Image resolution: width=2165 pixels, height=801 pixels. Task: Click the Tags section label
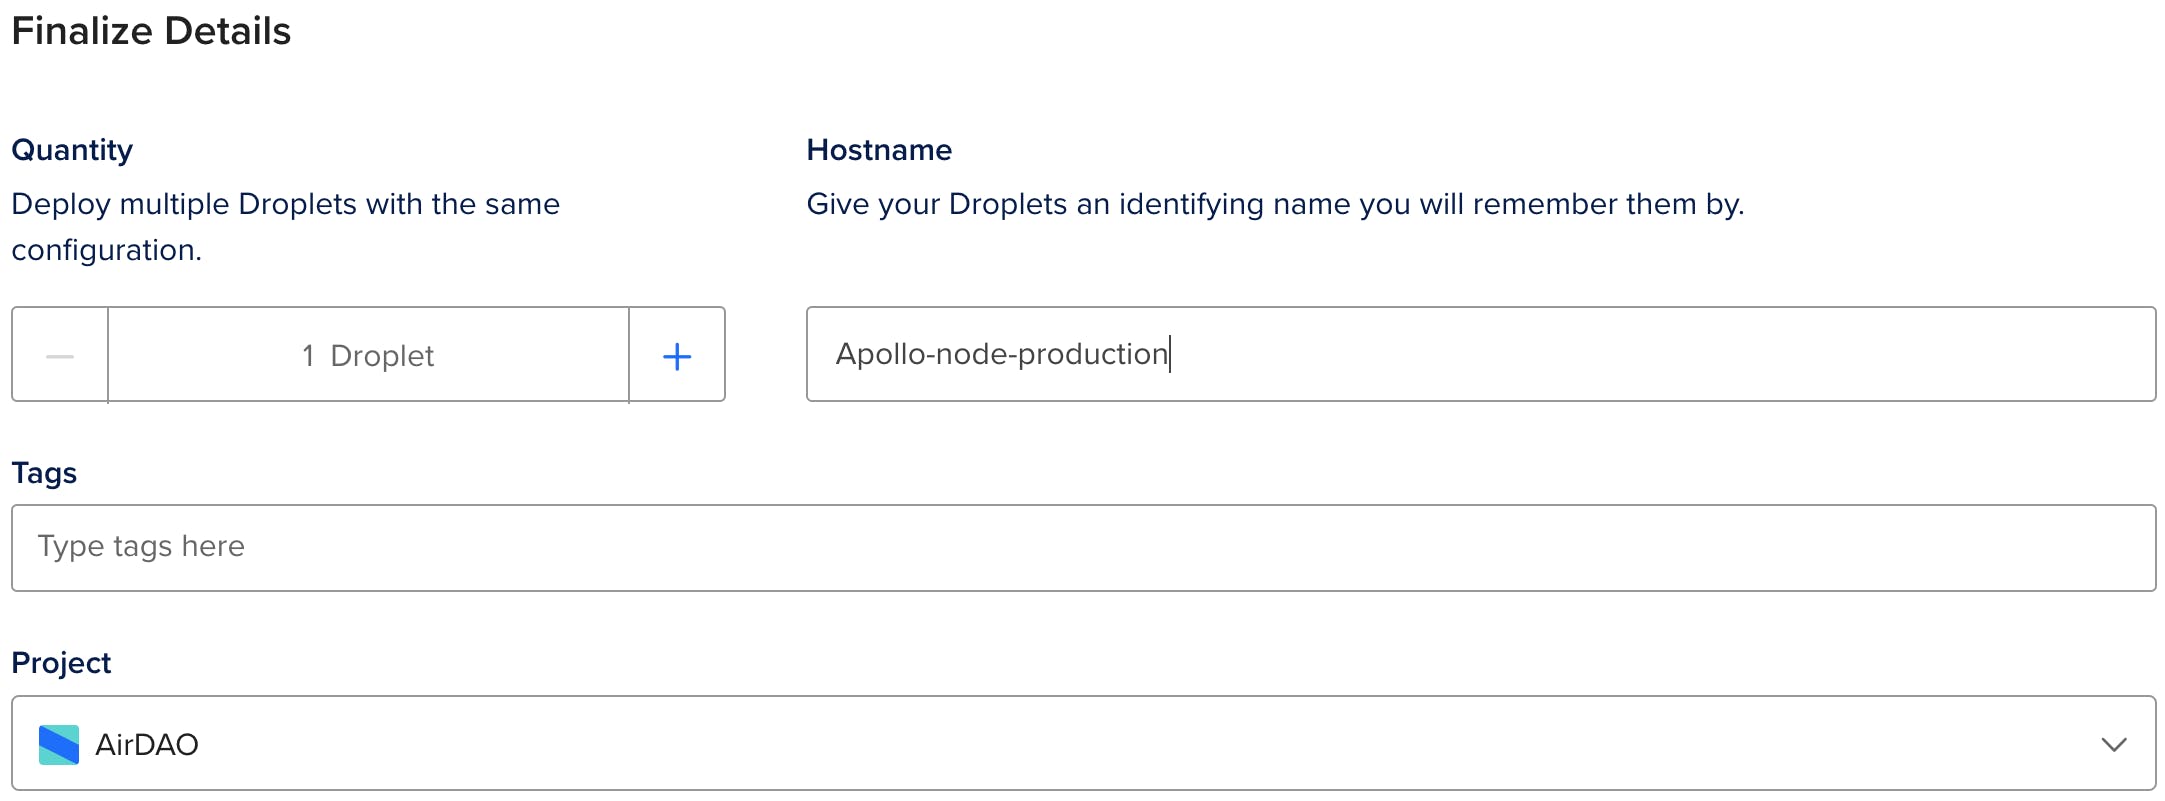tap(44, 473)
